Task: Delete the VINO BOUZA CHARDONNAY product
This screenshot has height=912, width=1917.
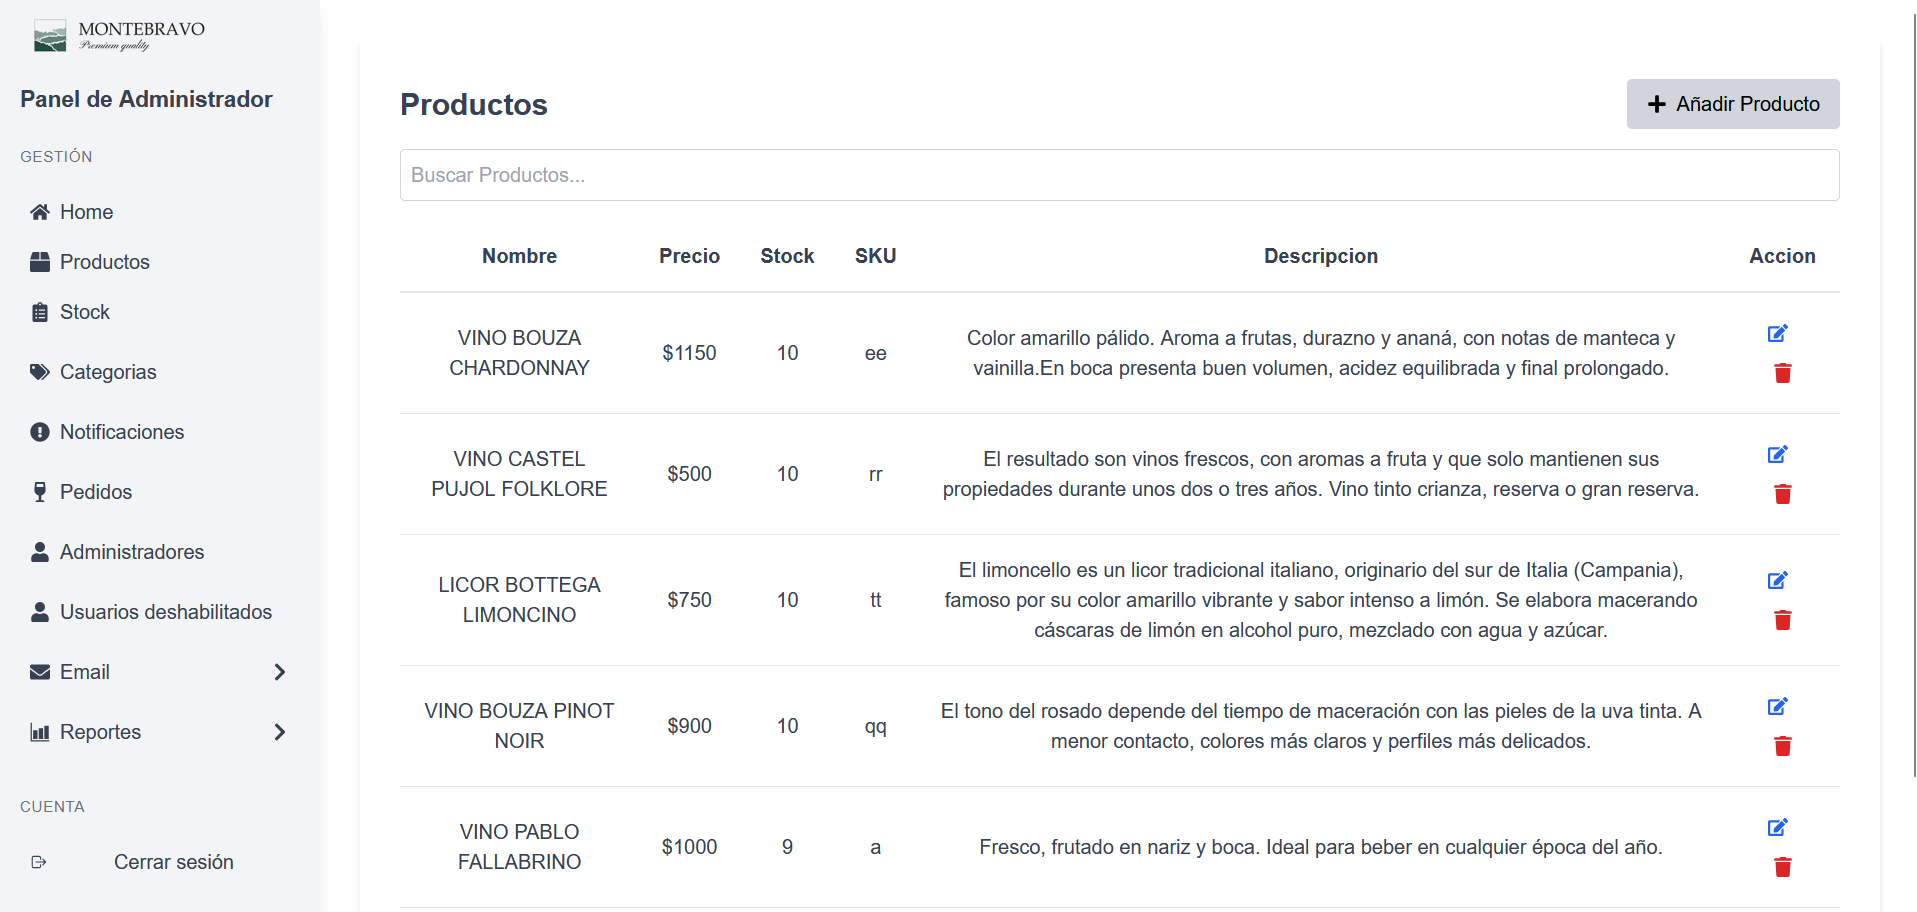Action: click(x=1782, y=373)
